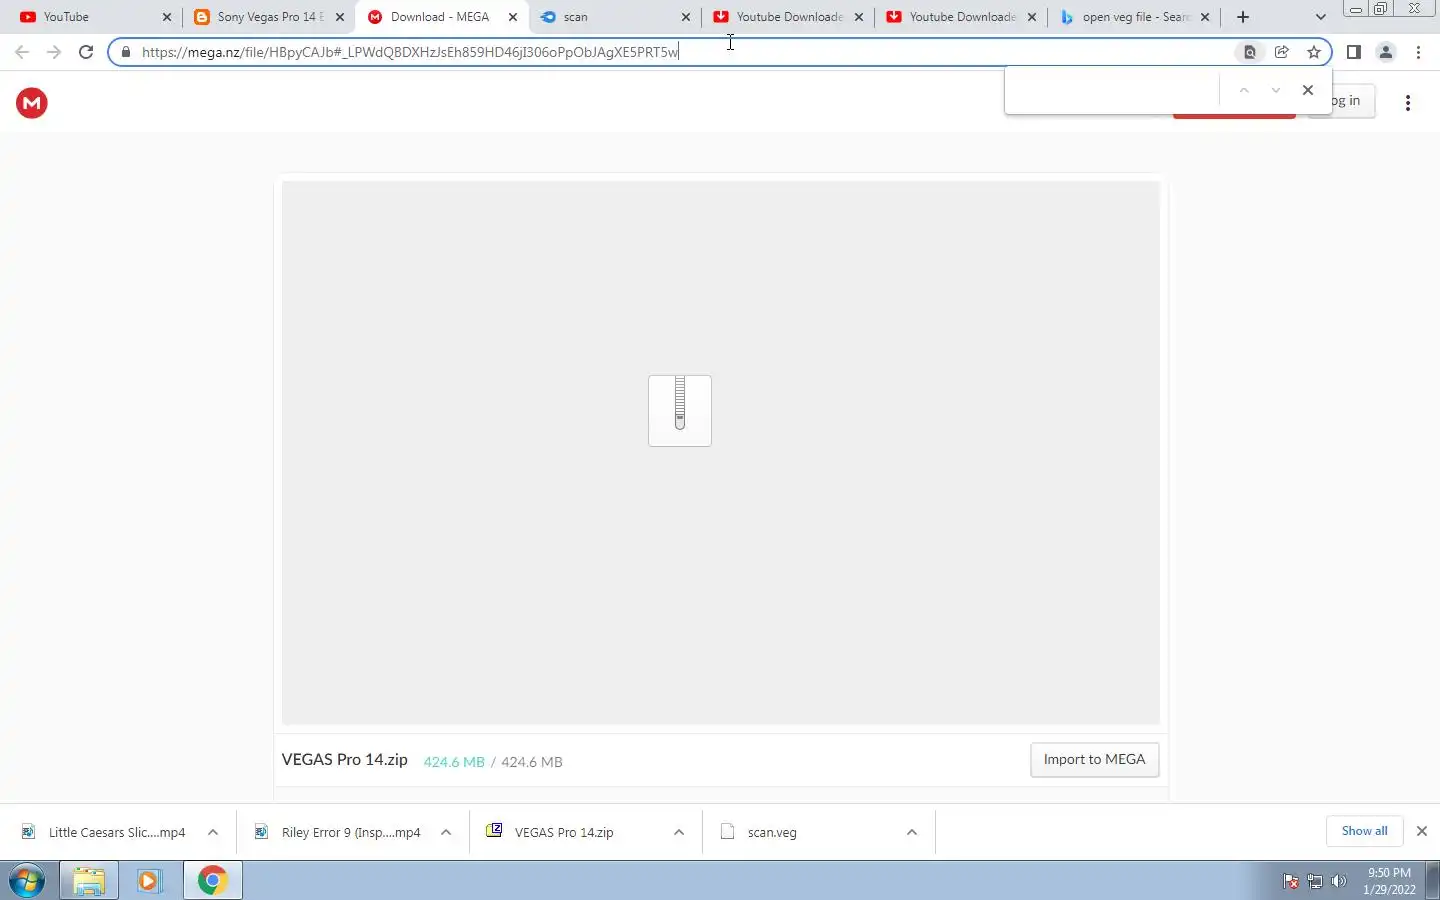
Task: Click Import to MEGA button
Action: click(x=1095, y=760)
